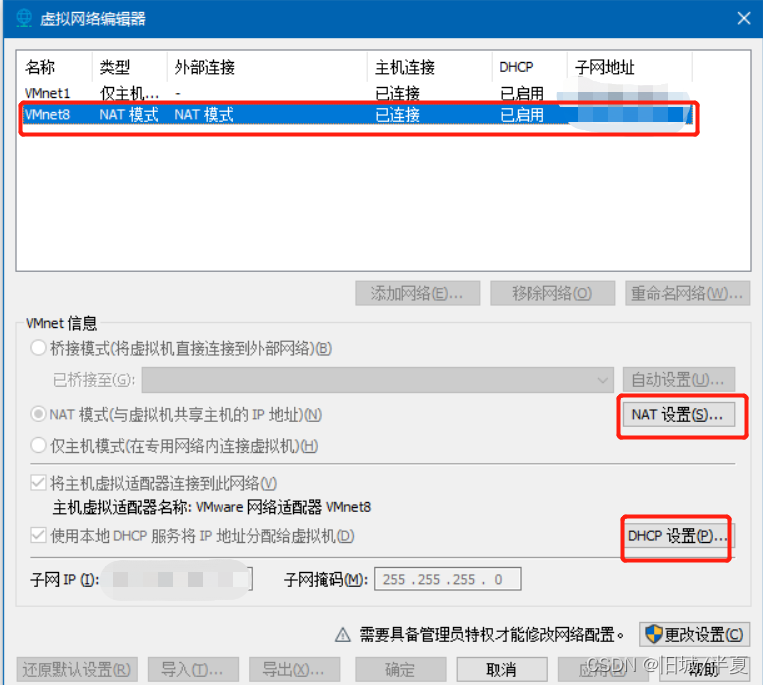The height and width of the screenshot is (685, 763).
Task: Click VMnet1 仅主机 type cell
Action: tap(129, 93)
